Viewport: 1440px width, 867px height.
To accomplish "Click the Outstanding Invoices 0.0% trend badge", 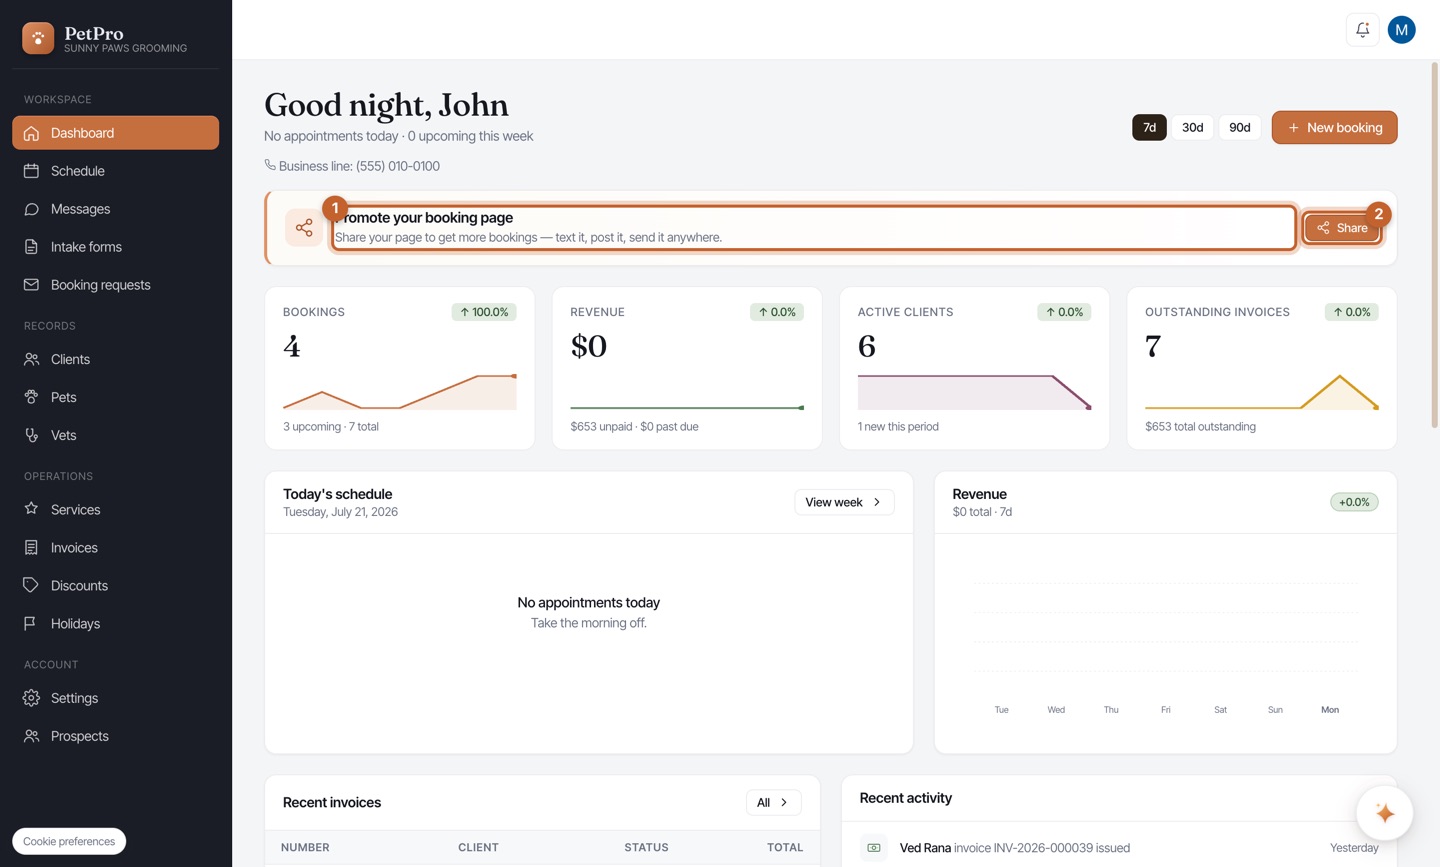I will [1352, 312].
